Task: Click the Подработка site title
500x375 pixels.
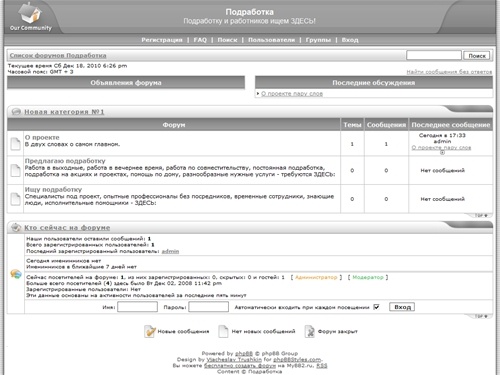Action: (x=249, y=12)
